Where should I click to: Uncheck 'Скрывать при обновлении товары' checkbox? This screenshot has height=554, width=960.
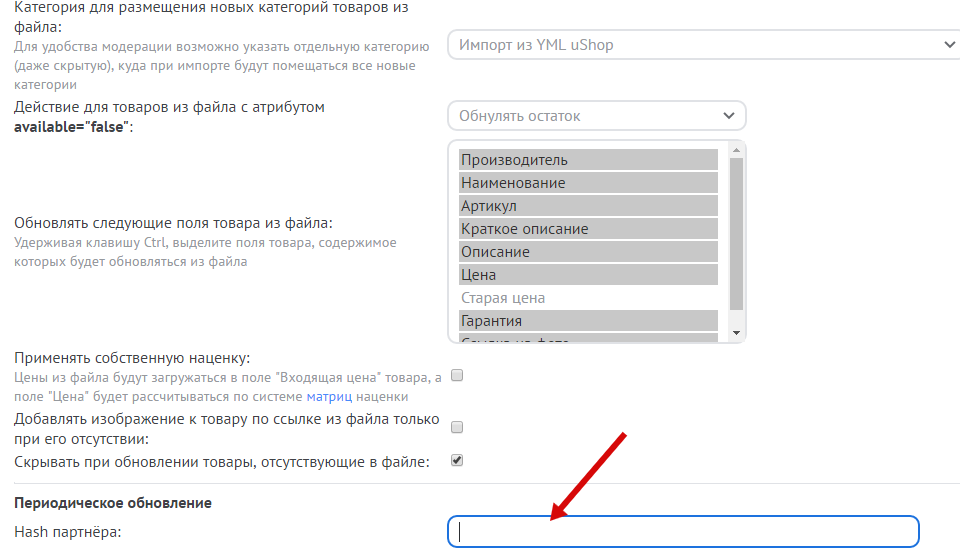pos(457,461)
